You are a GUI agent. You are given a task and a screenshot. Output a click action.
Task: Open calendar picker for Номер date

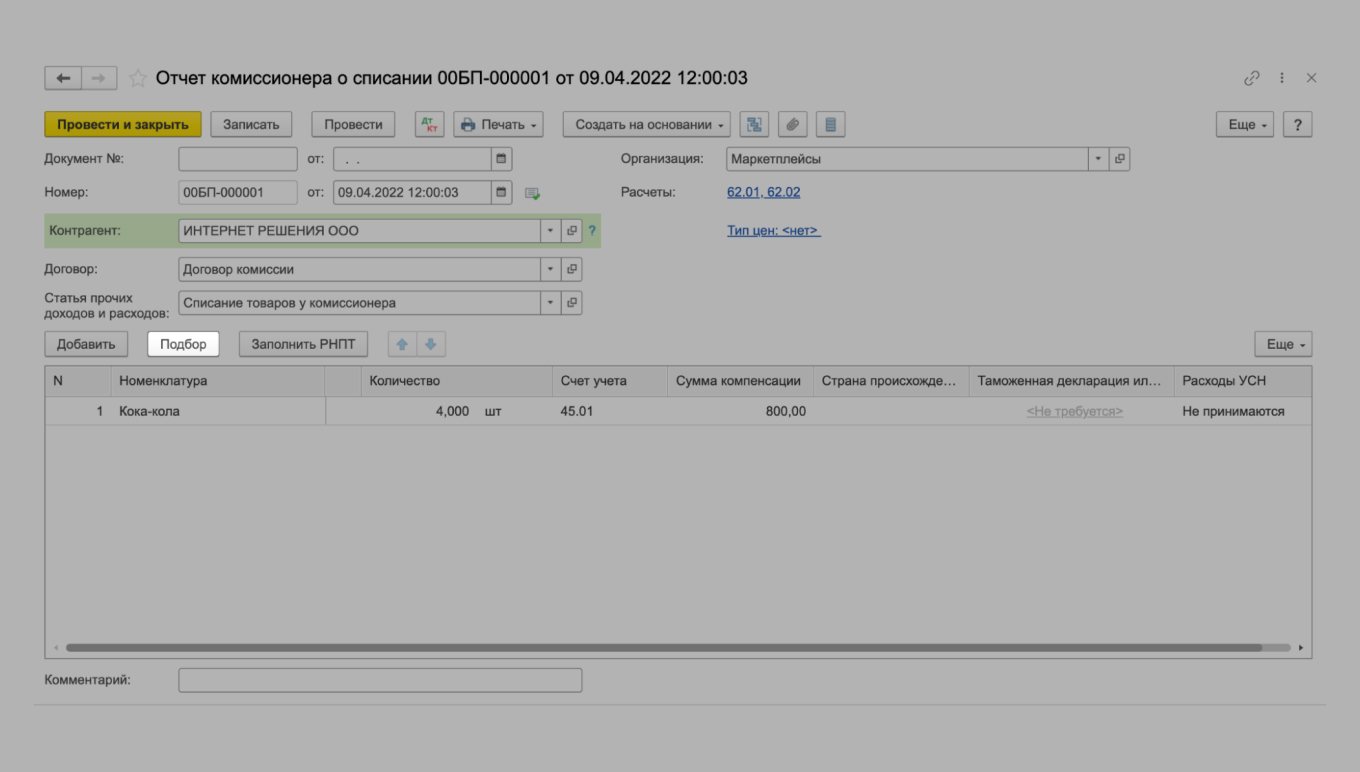[x=502, y=192]
